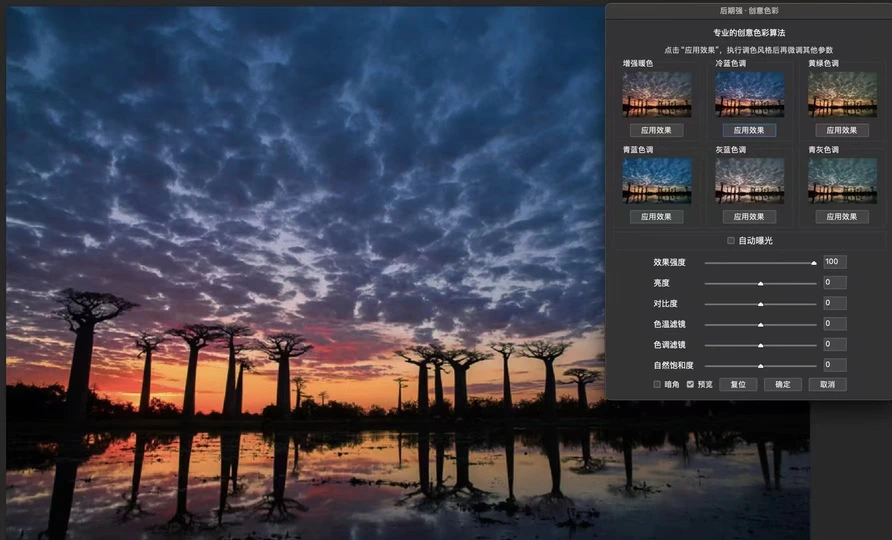Apply the 增强暖色 effect with 应用效果

656,130
